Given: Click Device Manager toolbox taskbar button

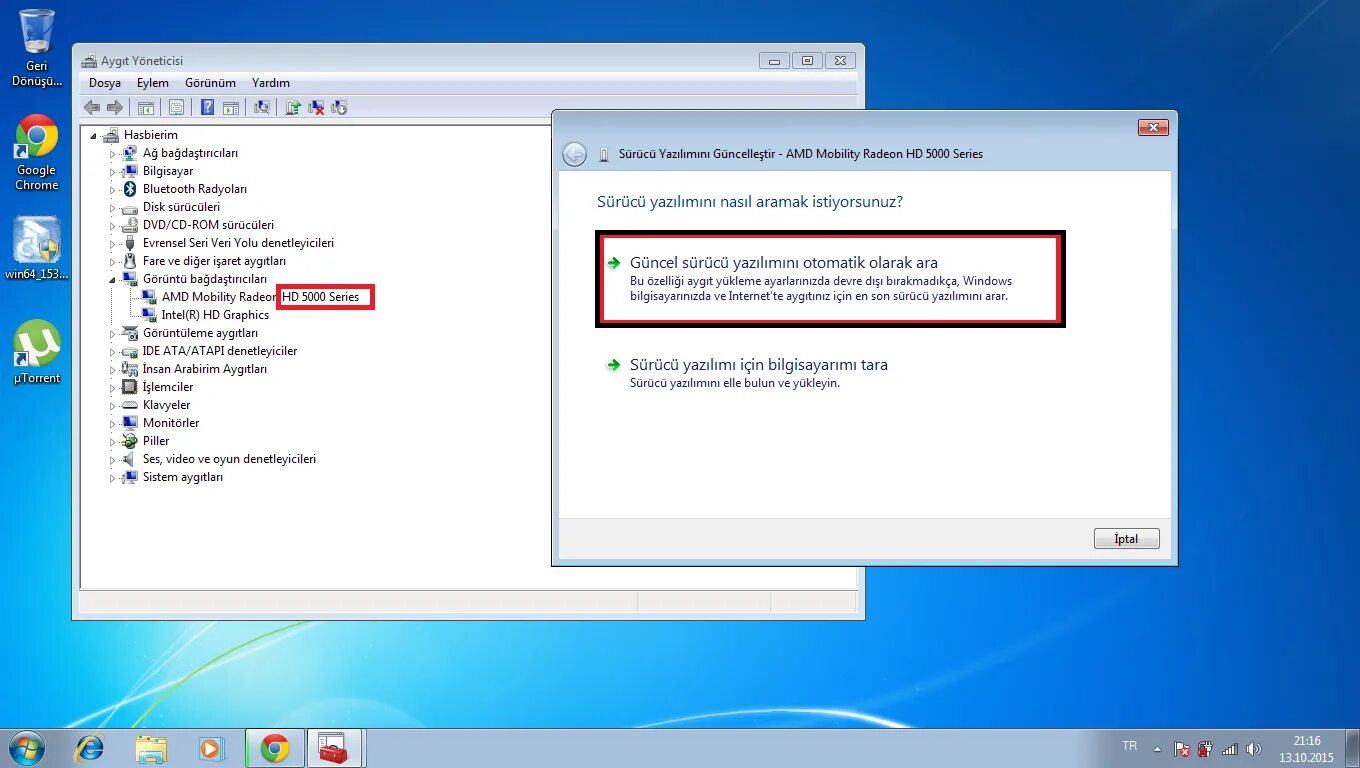Looking at the screenshot, I should (336, 748).
